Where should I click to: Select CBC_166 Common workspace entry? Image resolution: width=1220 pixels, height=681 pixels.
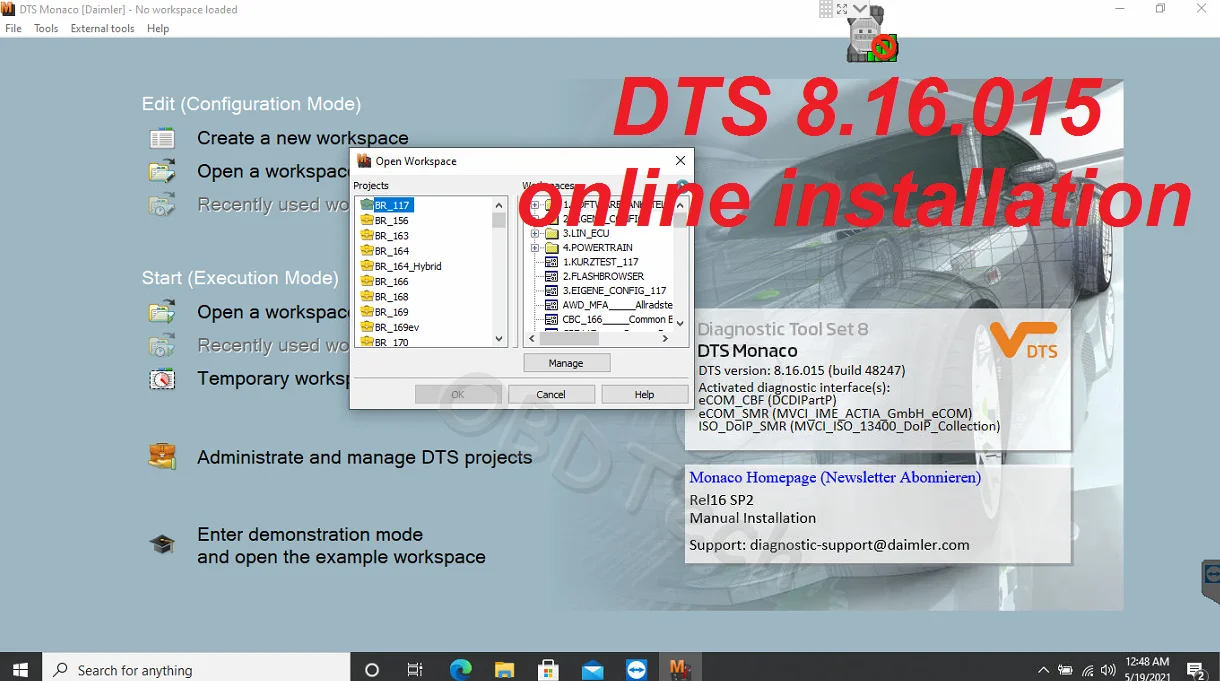(617, 320)
